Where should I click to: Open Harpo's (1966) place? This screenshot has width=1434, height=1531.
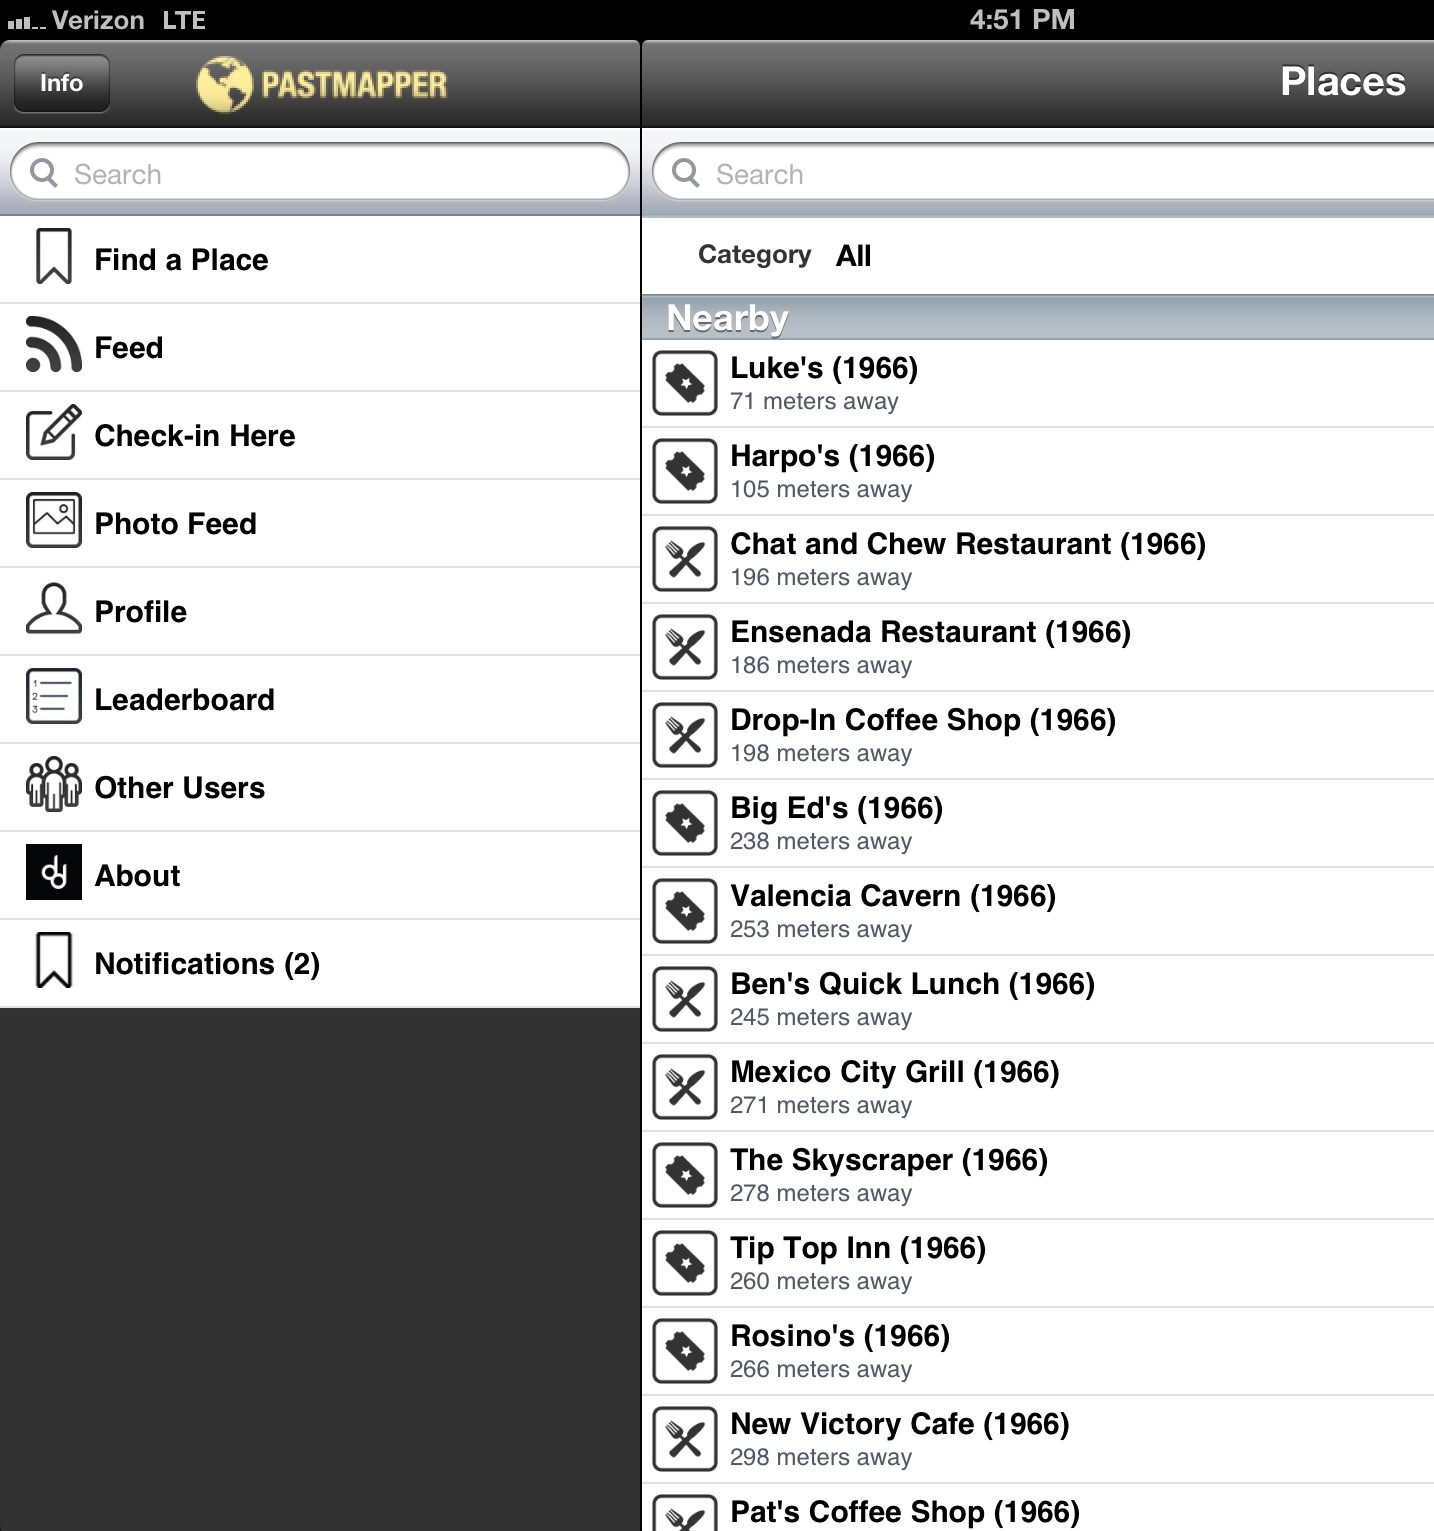(1038, 472)
